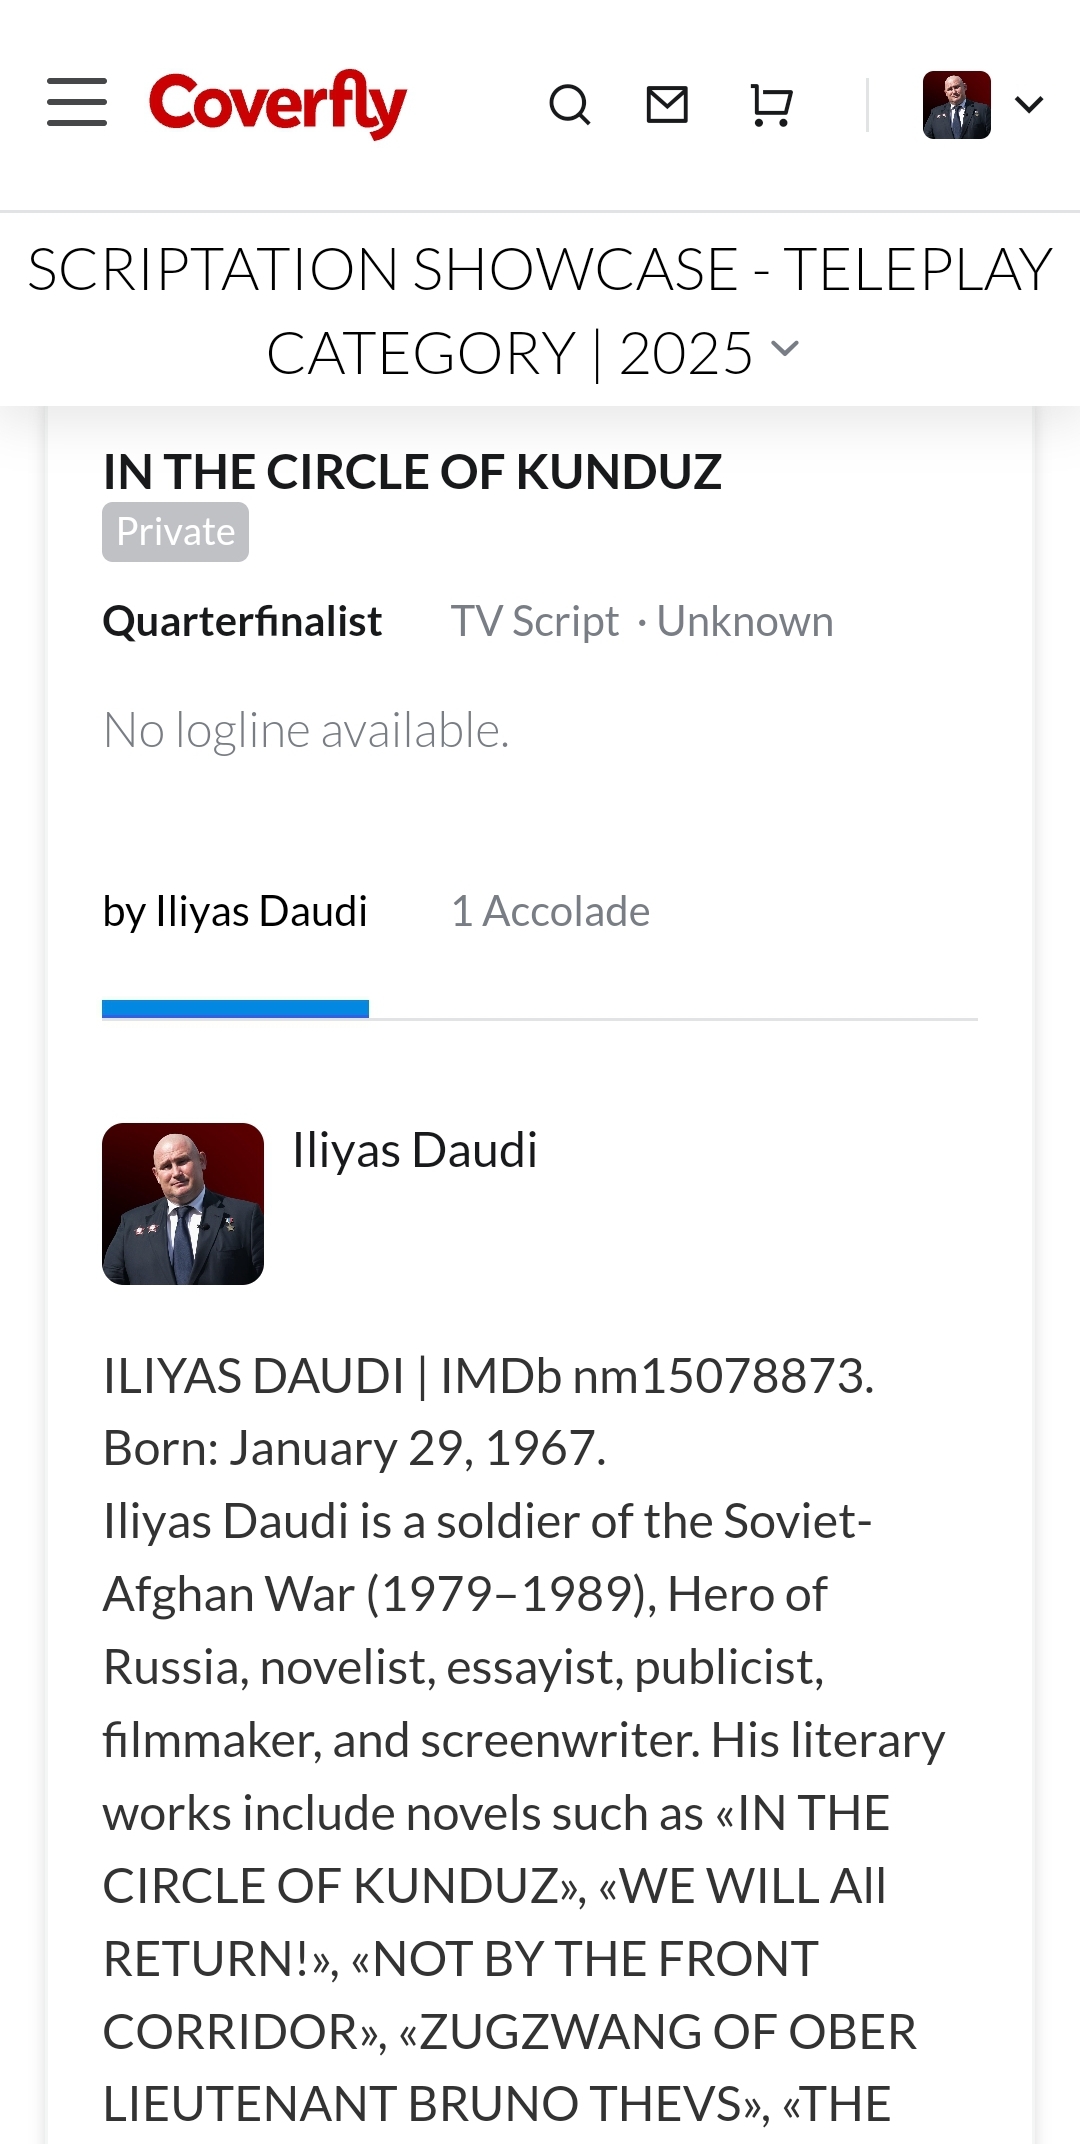Click the Quarterfinalist placement label
The image size is (1080, 2144).
point(242,621)
